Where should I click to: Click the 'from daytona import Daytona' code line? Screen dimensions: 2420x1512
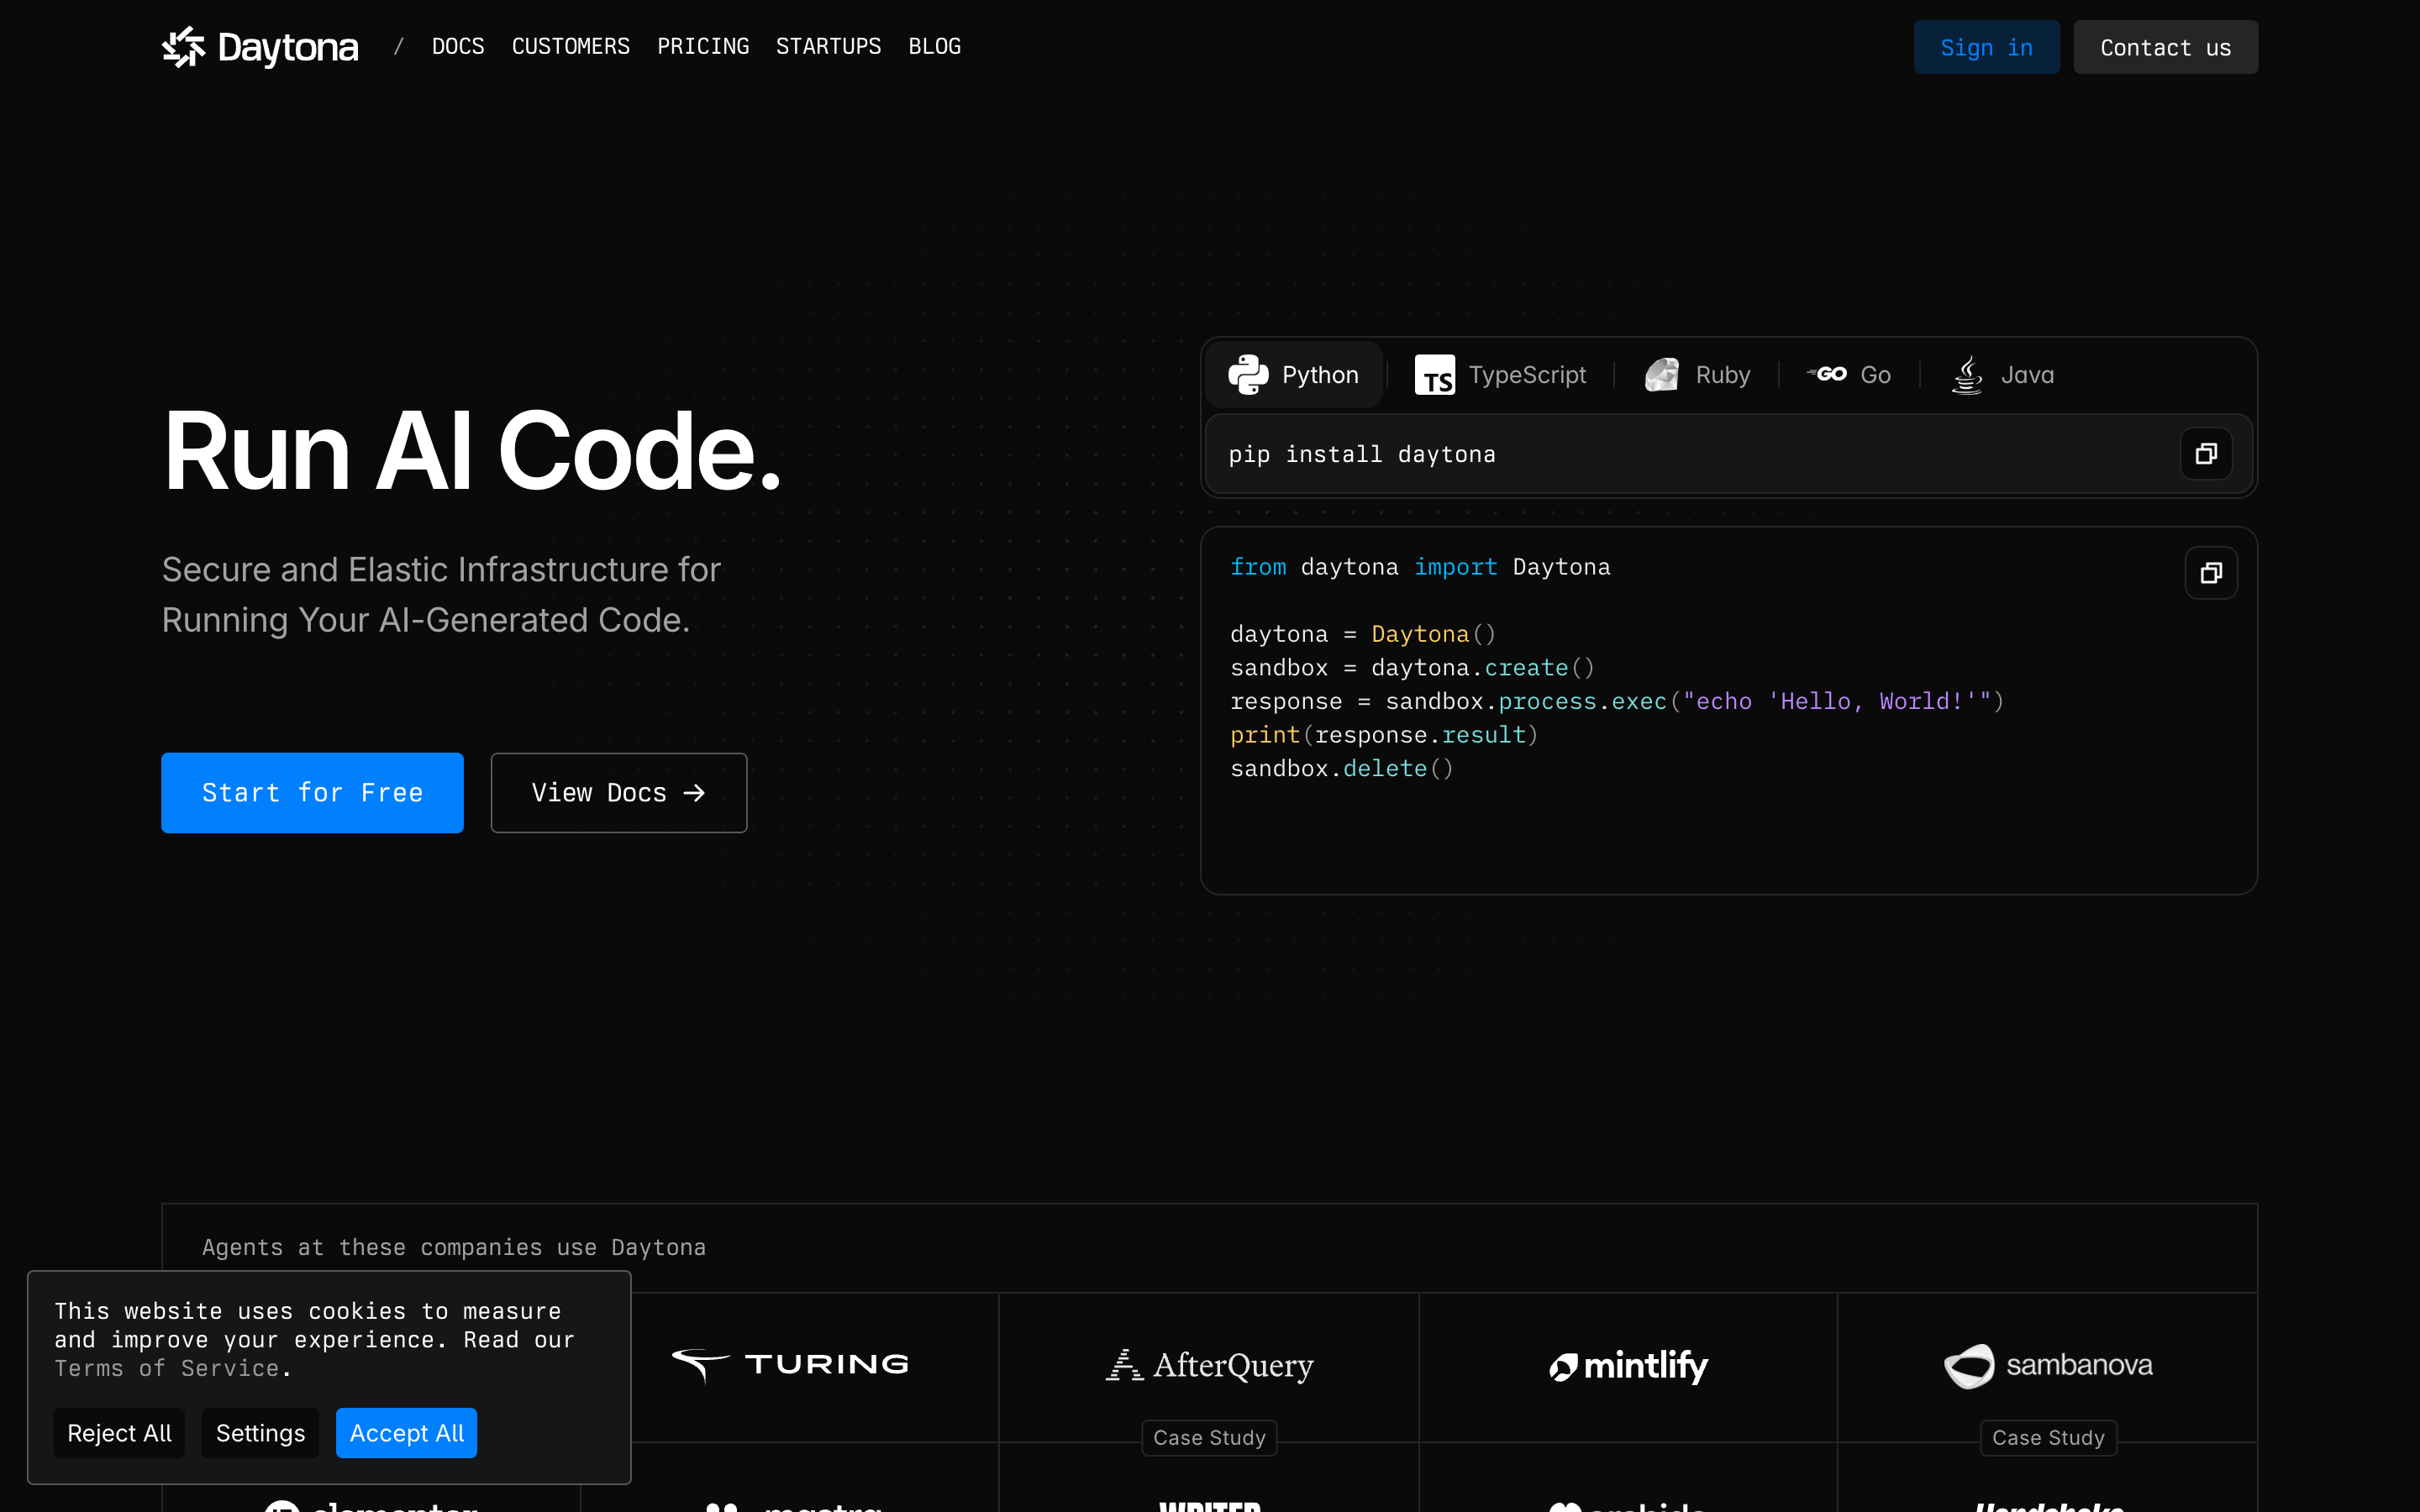[x=1420, y=567]
